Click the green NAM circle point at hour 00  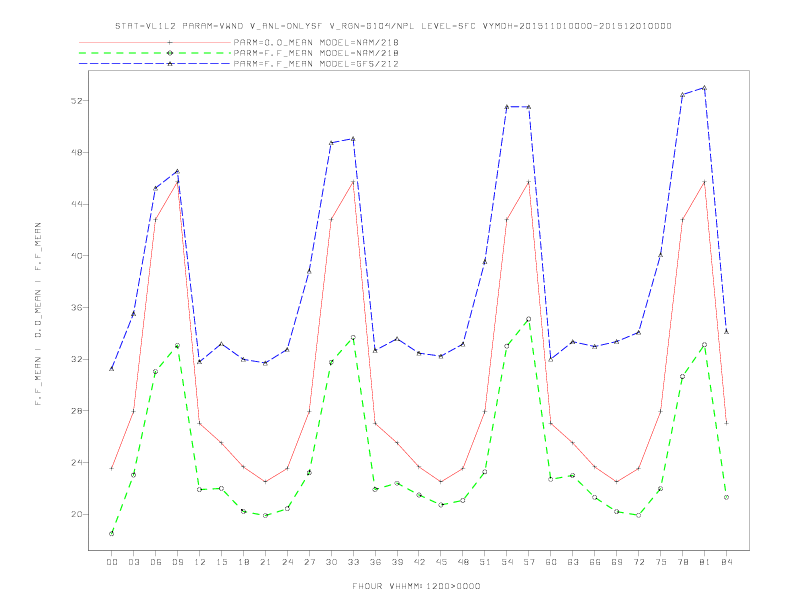[x=112, y=534]
